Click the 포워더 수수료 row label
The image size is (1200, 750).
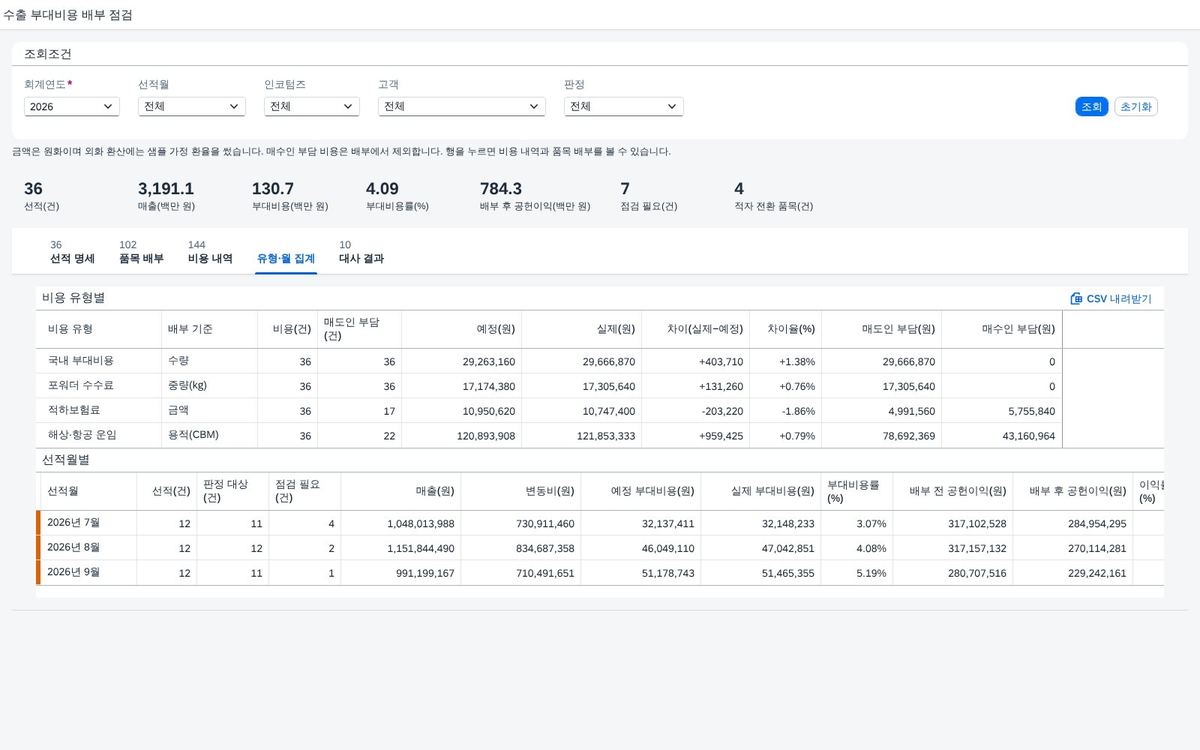pos(81,385)
